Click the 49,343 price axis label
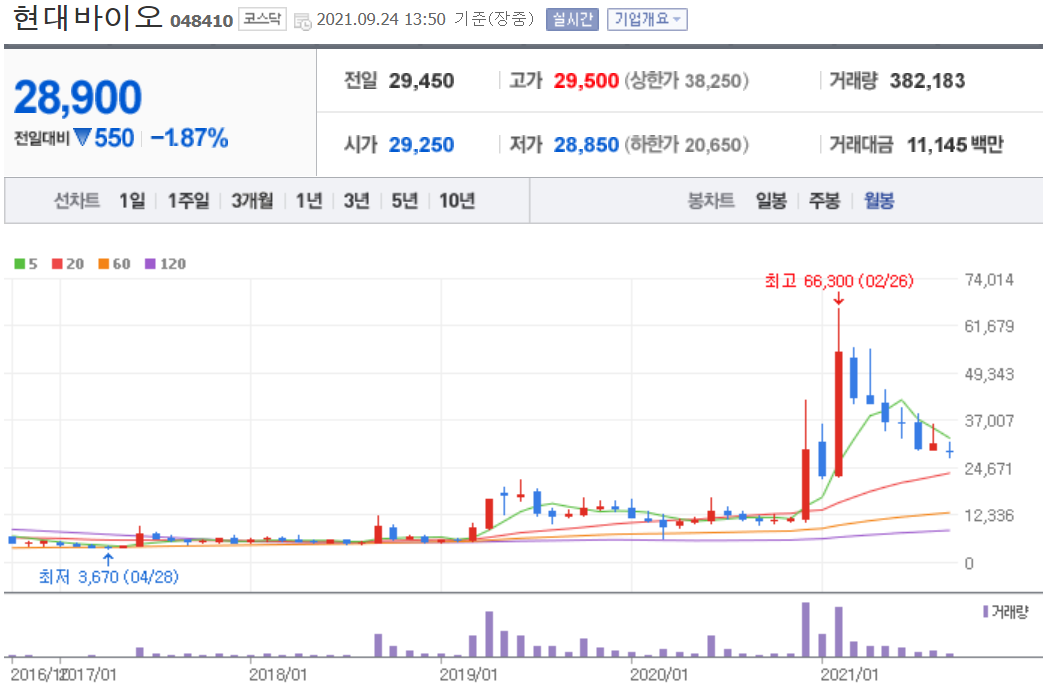The width and height of the screenshot is (1043, 685). point(989,374)
